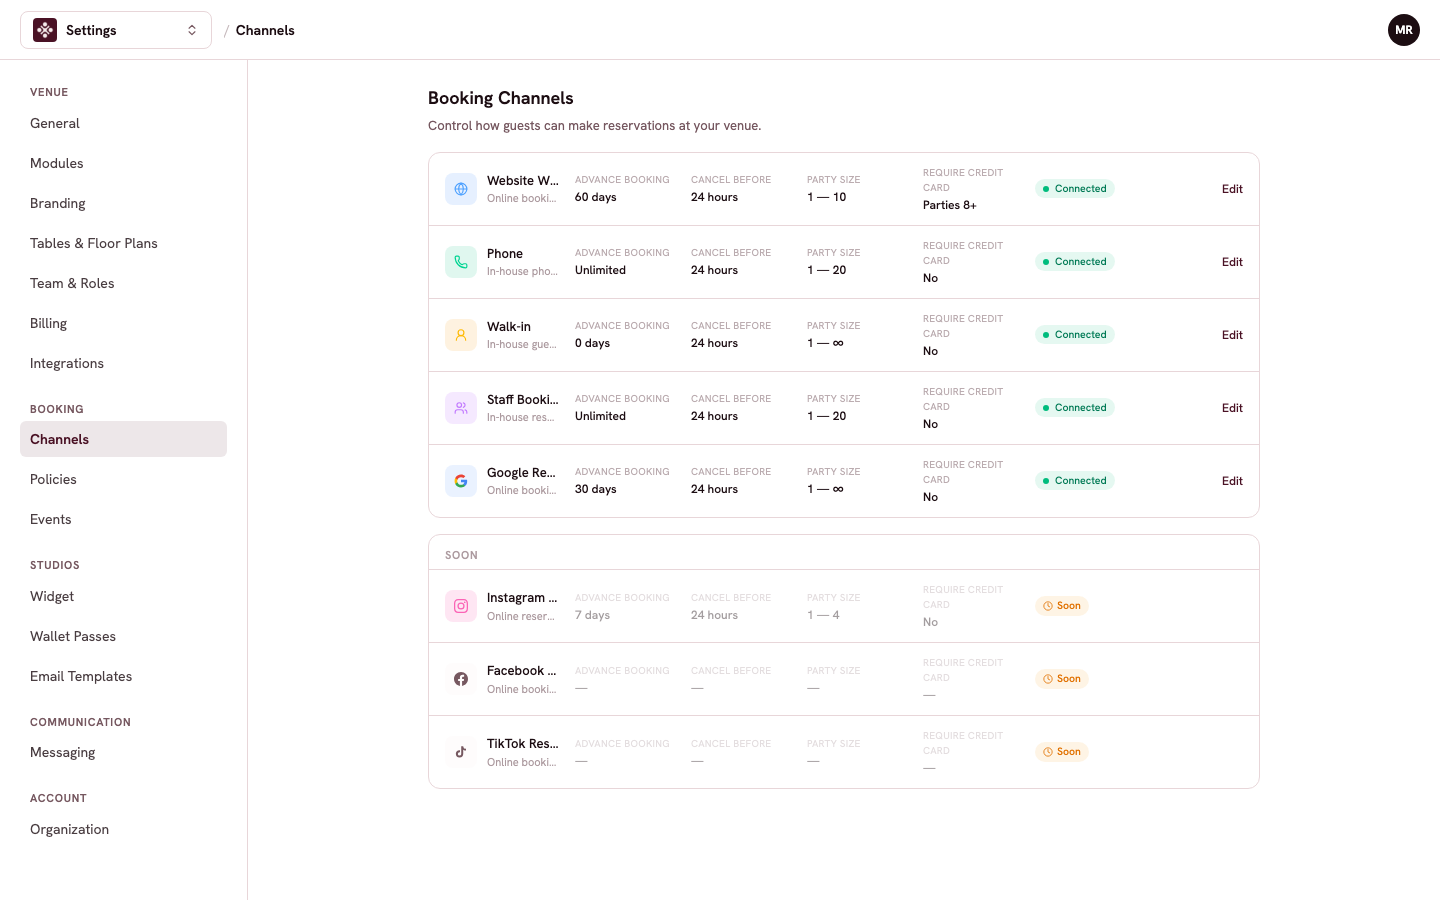1440x900 pixels.
Task: Go to Events settings
Action: [x=123, y=519]
